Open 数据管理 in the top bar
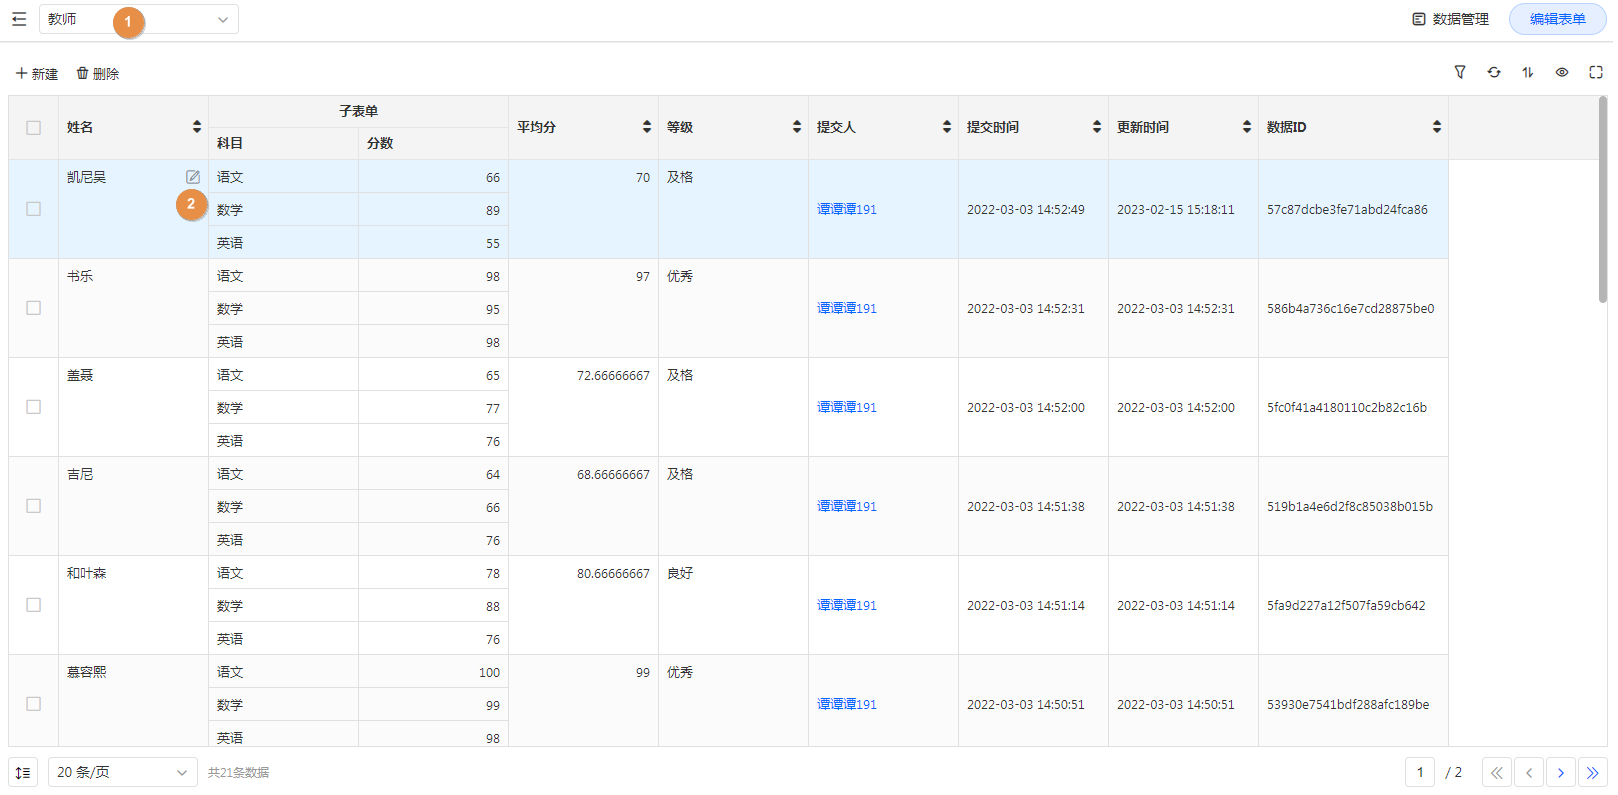Viewport: 1618px width, 795px height. point(1451,19)
